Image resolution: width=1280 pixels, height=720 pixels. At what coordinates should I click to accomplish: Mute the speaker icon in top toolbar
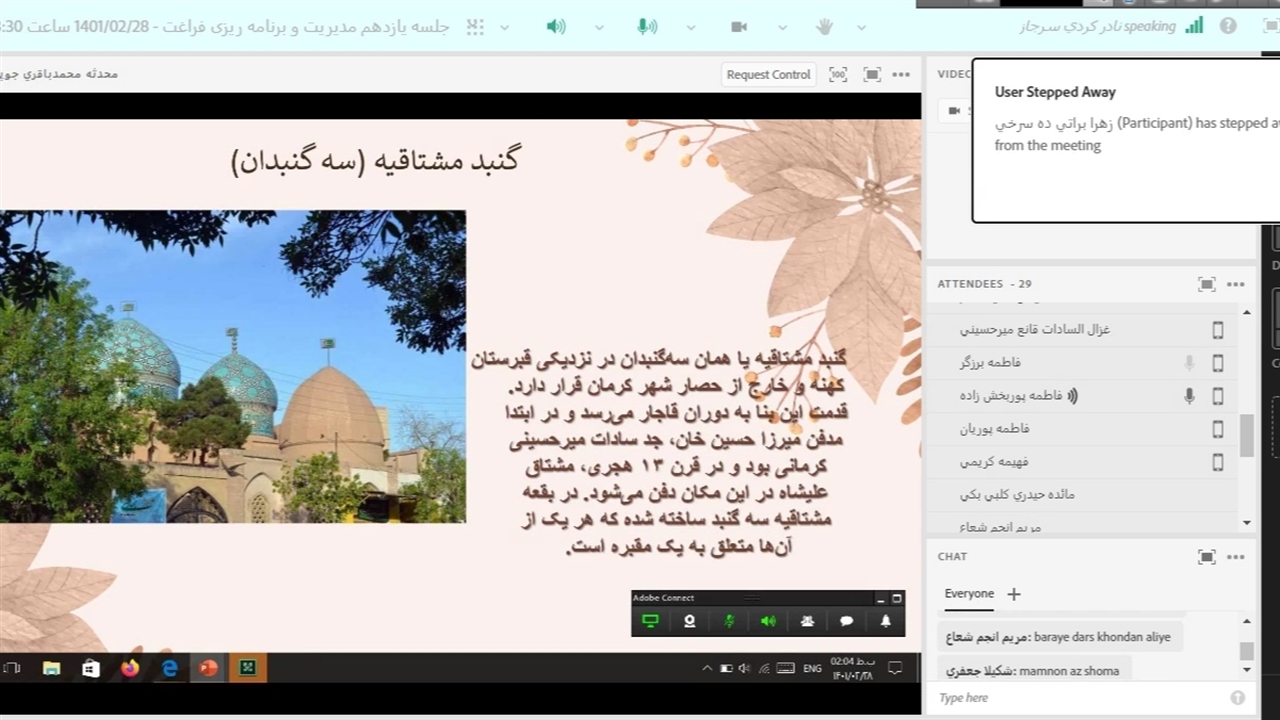pos(556,27)
